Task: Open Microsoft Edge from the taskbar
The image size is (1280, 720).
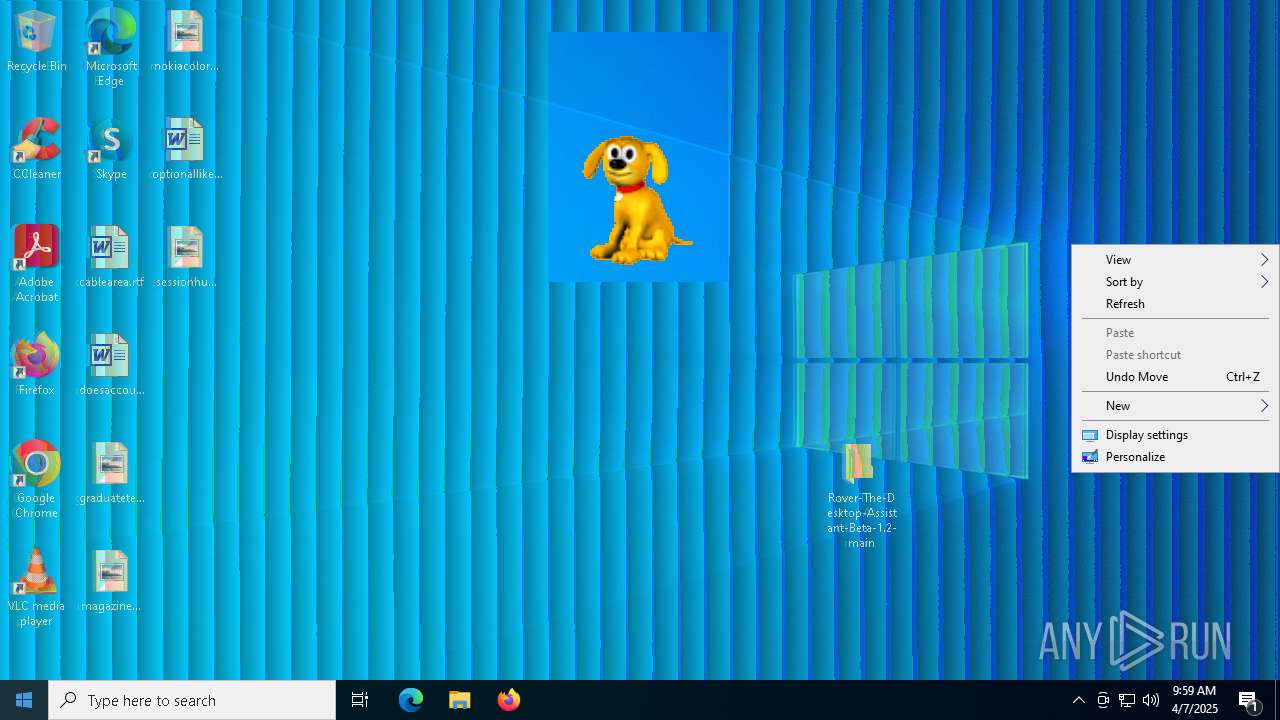Action: (x=411, y=700)
